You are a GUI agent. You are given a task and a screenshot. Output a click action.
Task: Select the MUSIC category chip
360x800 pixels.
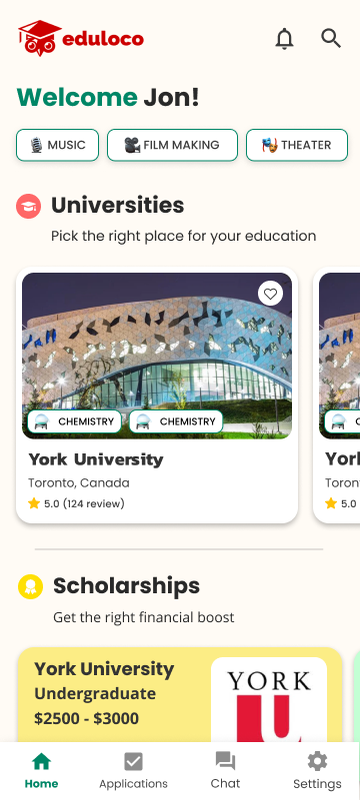58,145
